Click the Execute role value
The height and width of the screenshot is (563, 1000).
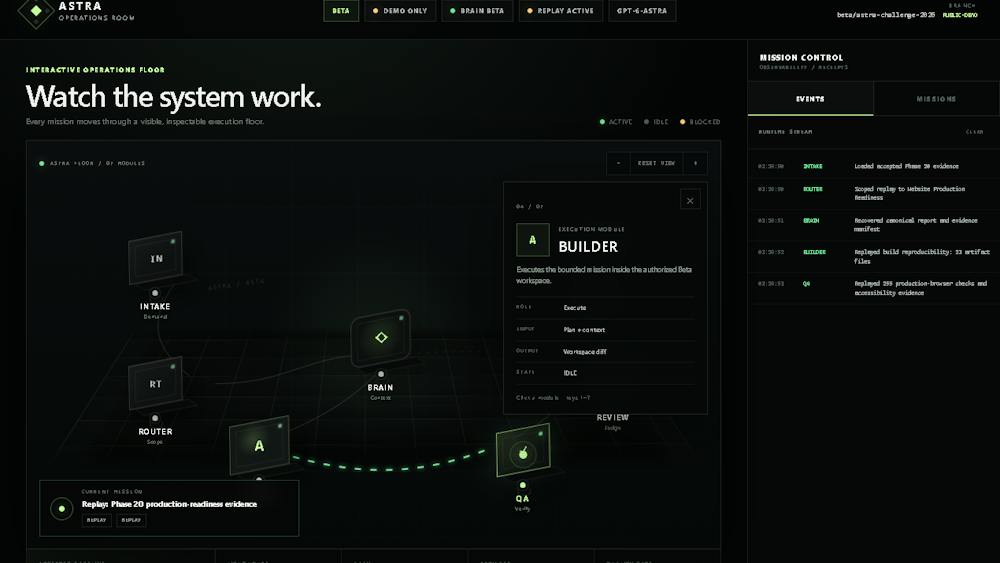(x=575, y=308)
